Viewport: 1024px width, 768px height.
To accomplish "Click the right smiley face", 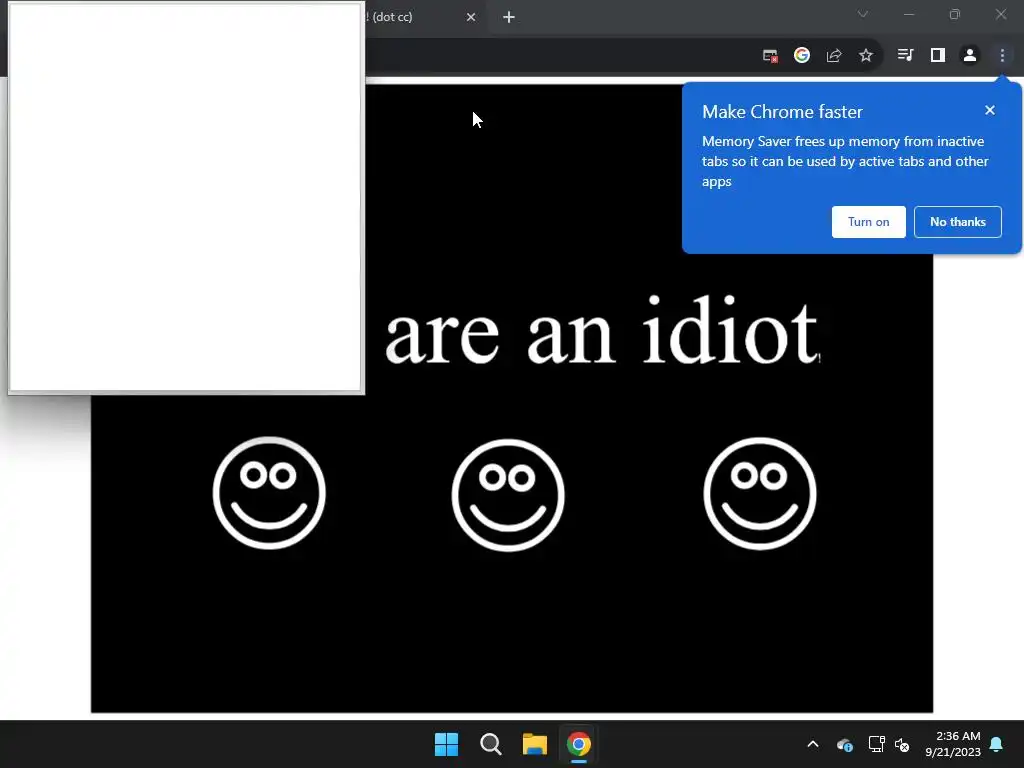I will (x=760, y=494).
